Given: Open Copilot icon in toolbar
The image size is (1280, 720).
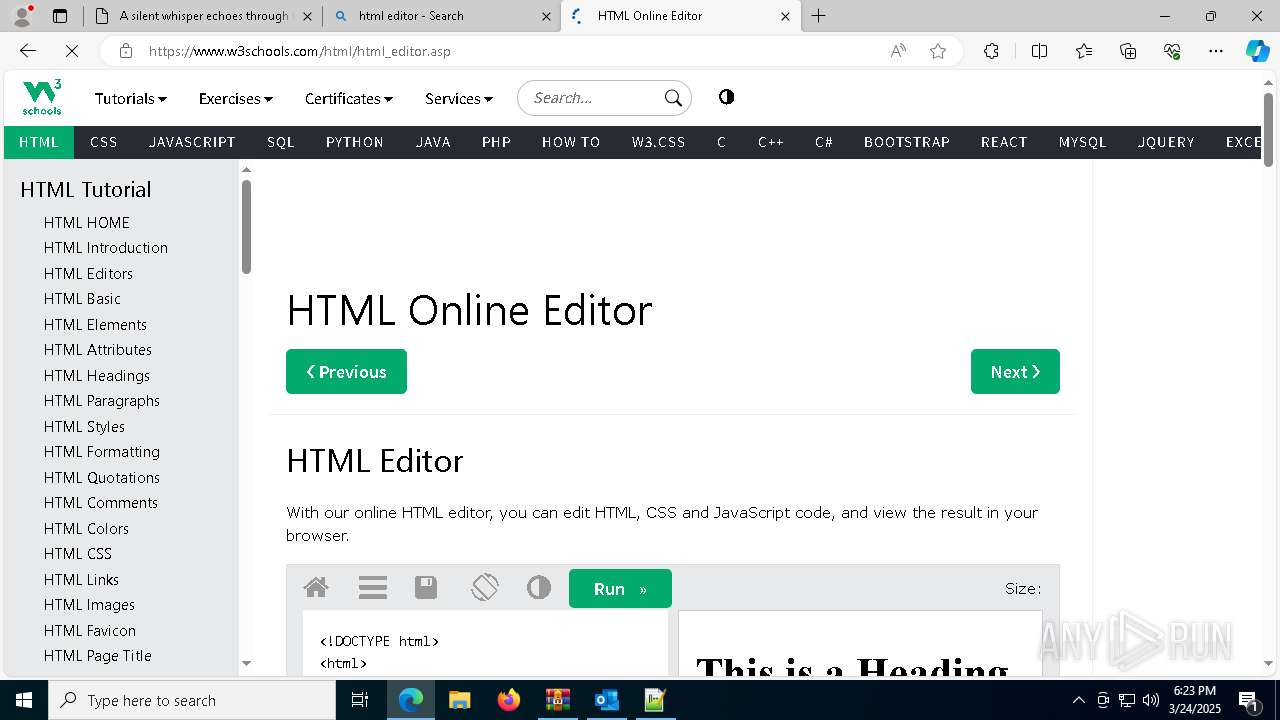Looking at the screenshot, I should [1257, 51].
